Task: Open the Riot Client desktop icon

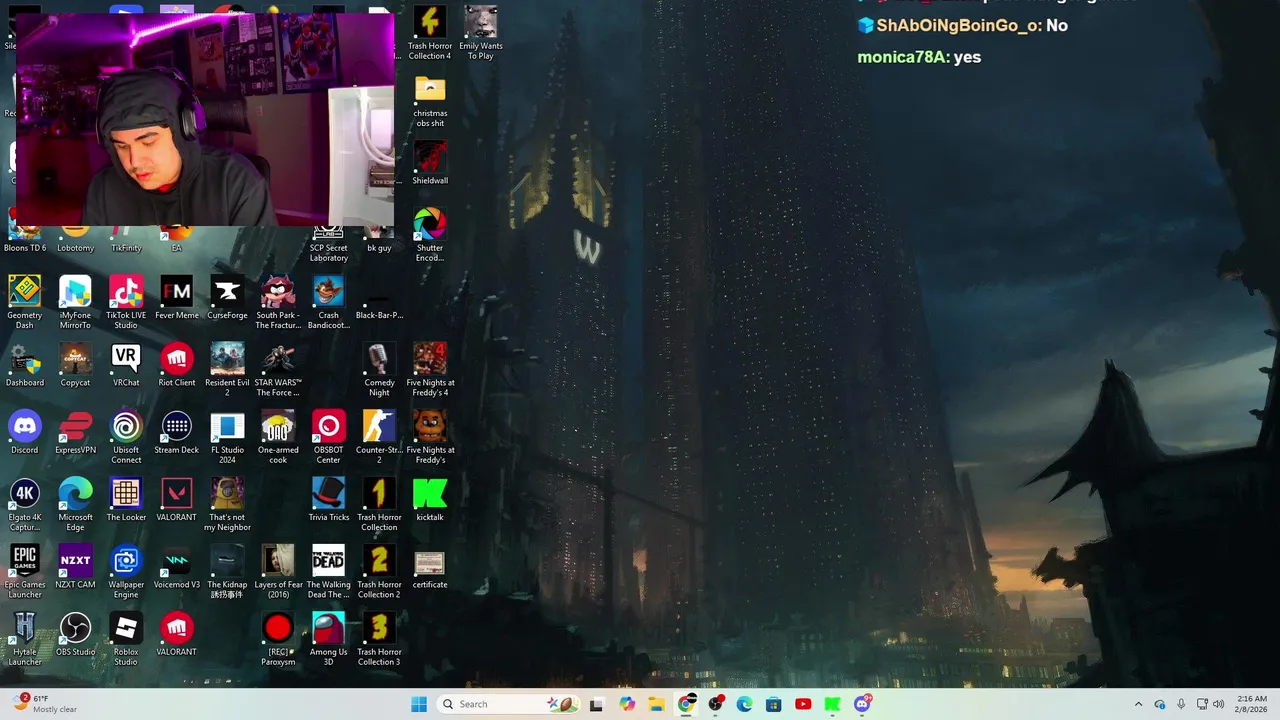Action: (x=177, y=365)
